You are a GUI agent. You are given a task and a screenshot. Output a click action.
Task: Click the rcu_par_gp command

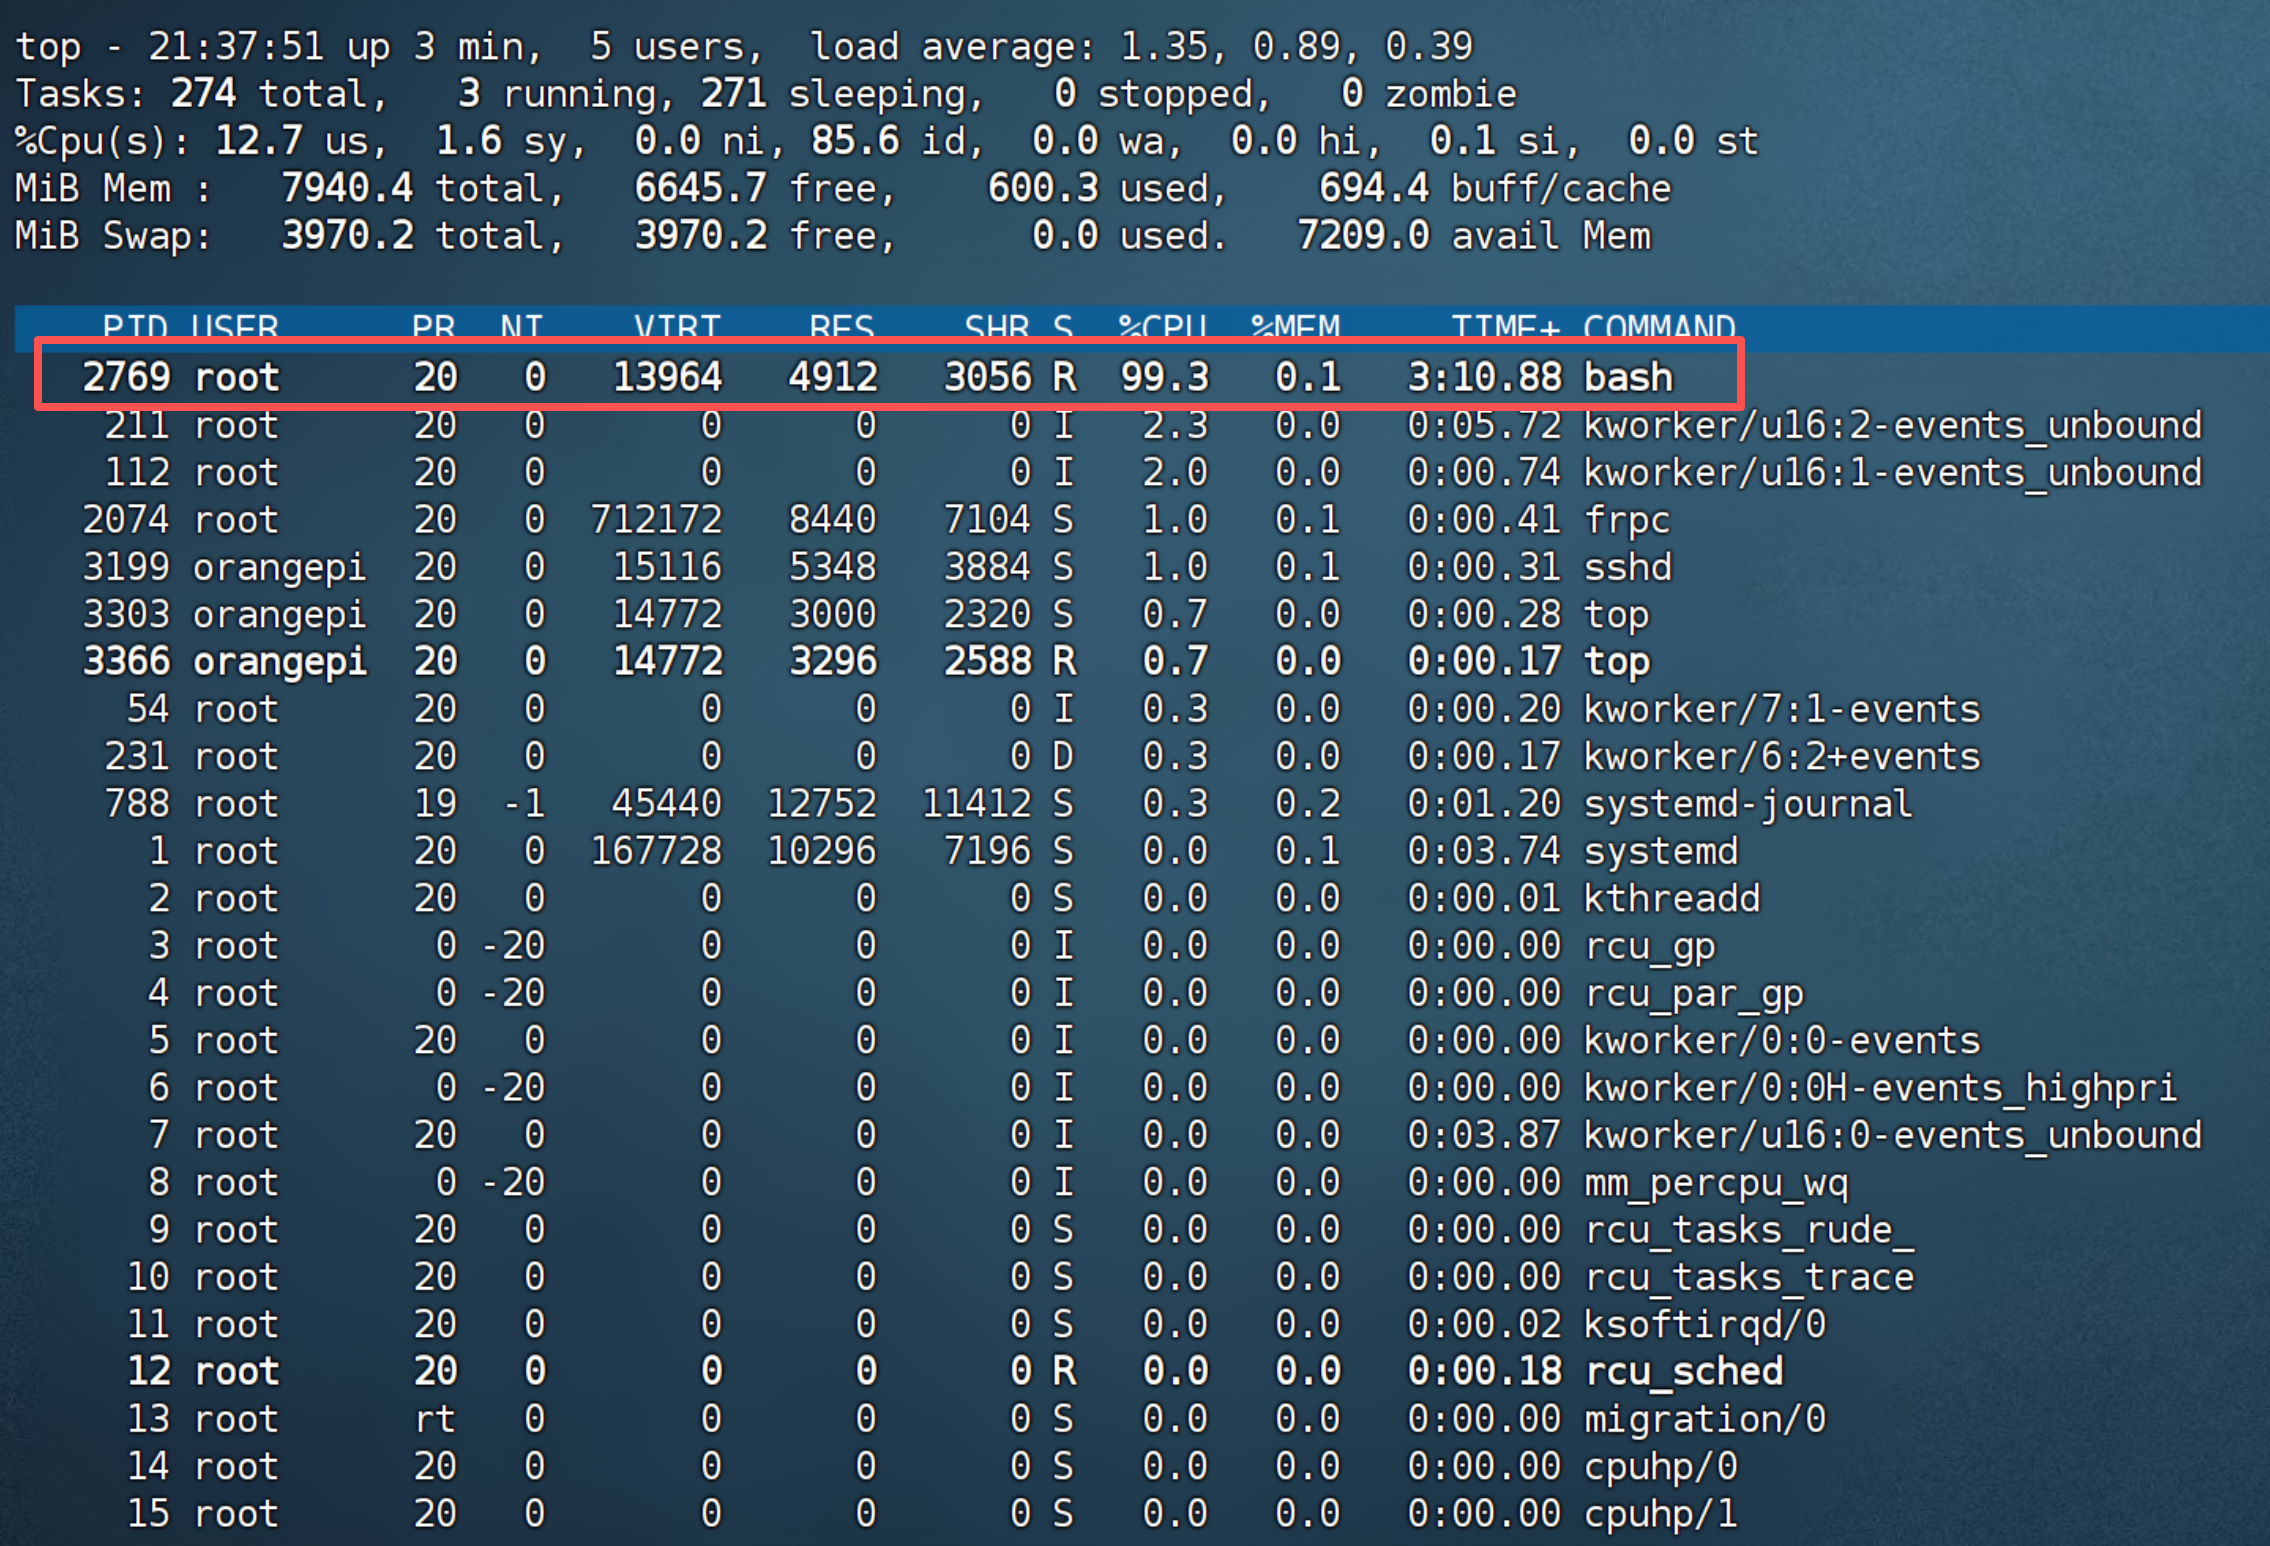1694,993
